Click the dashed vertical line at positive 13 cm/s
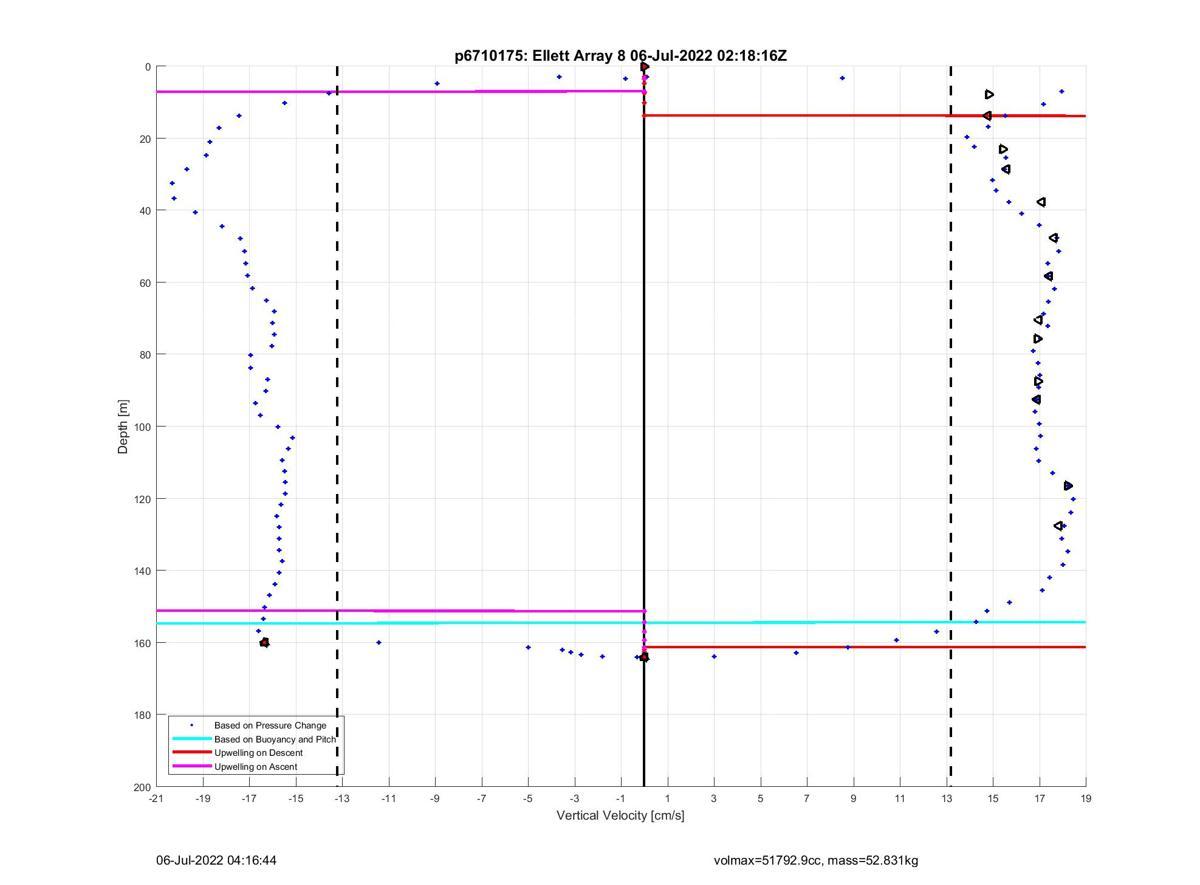 pos(950,427)
